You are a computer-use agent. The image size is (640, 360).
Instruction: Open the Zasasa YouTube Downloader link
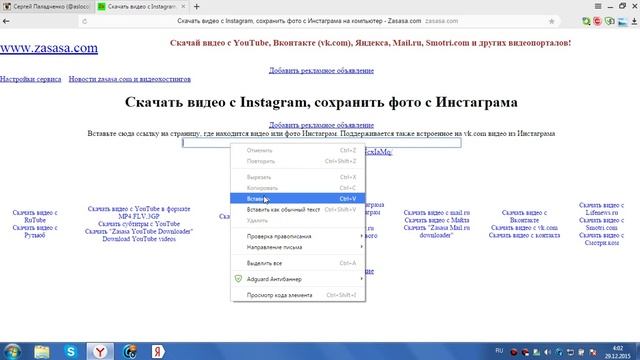pyautogui.click(x=139, y=231)
